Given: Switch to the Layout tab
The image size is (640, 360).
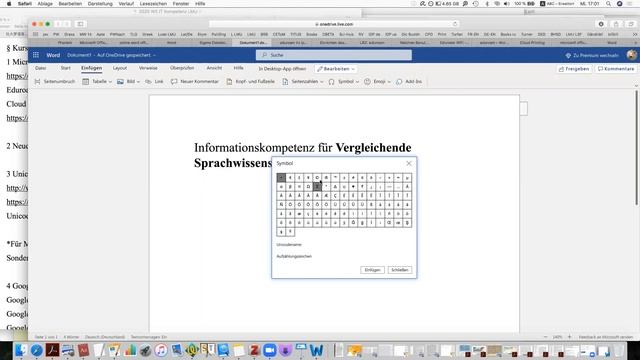Looking at the screenshot, I should point(120,68).
